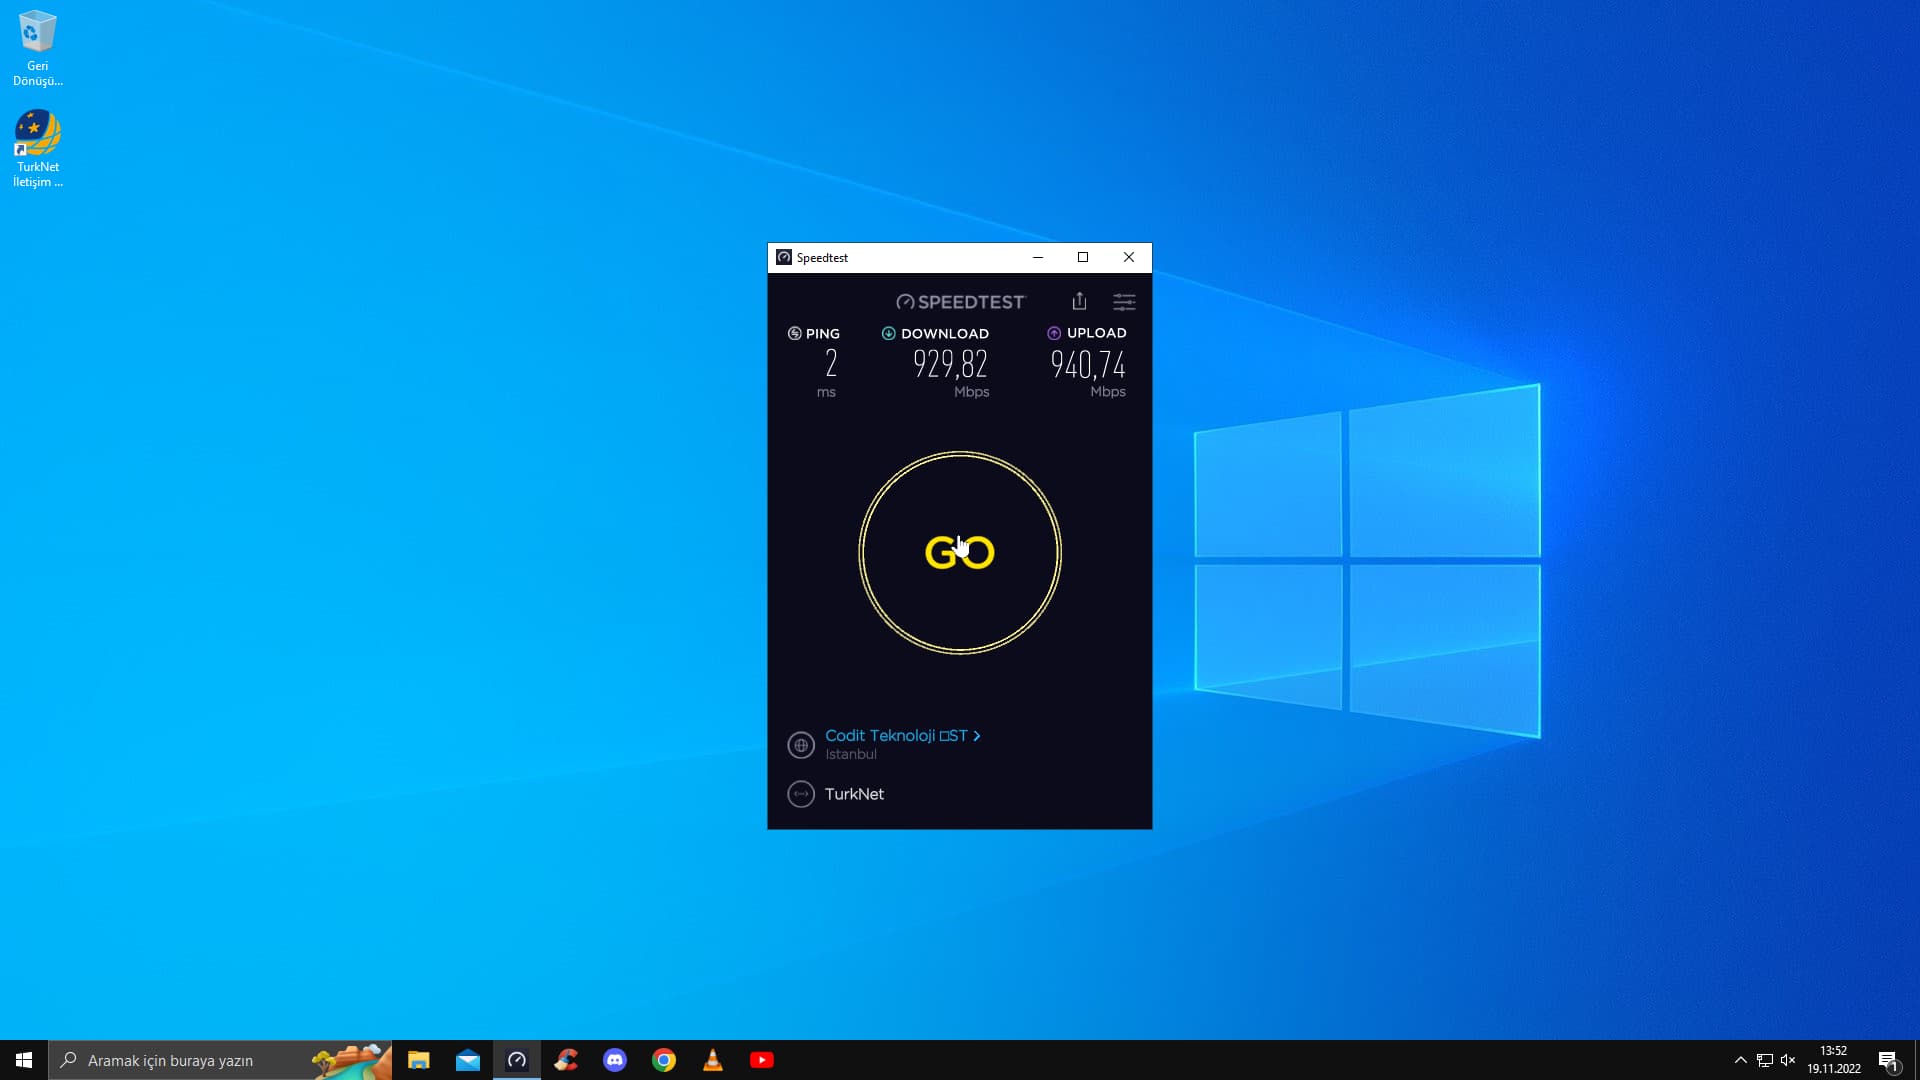Minimize the Speedtest window
Screen dimensions: 1920x1080
point(1038,257)
